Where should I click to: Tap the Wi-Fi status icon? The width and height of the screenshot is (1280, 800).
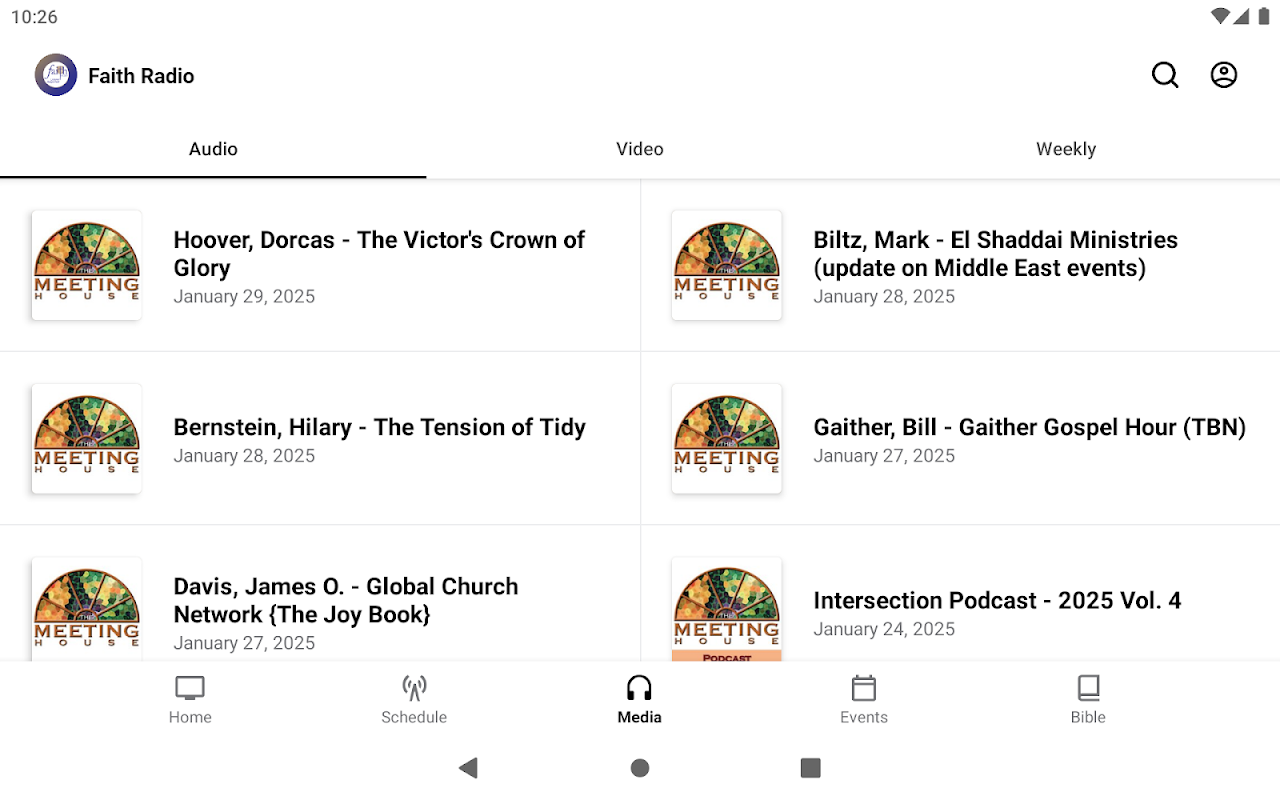coord(1219,16)
